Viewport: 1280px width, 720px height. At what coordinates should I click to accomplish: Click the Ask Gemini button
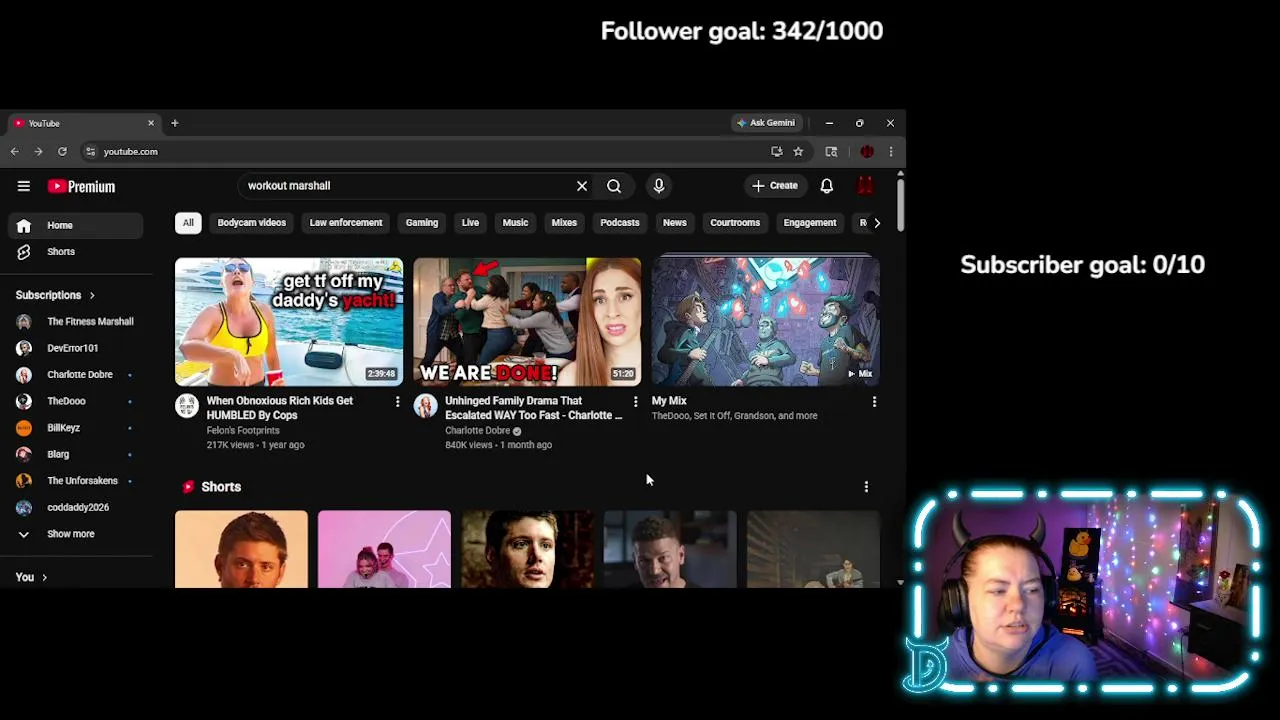pyautogui.click(x=766, y=123)
